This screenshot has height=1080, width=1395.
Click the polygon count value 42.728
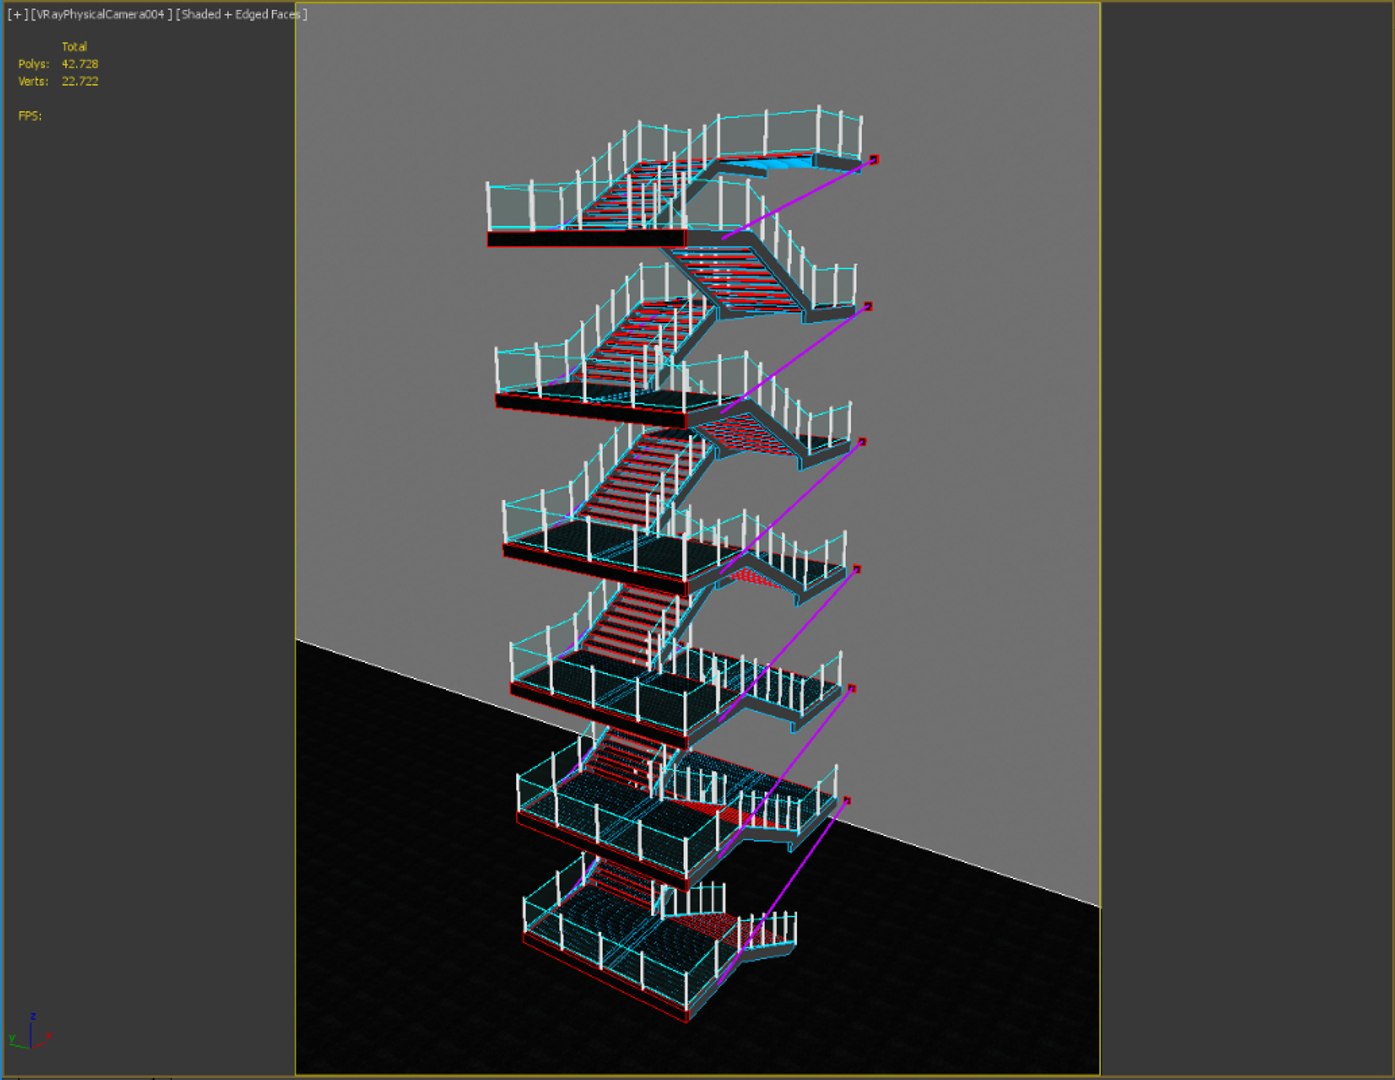(x=80, y=64)
